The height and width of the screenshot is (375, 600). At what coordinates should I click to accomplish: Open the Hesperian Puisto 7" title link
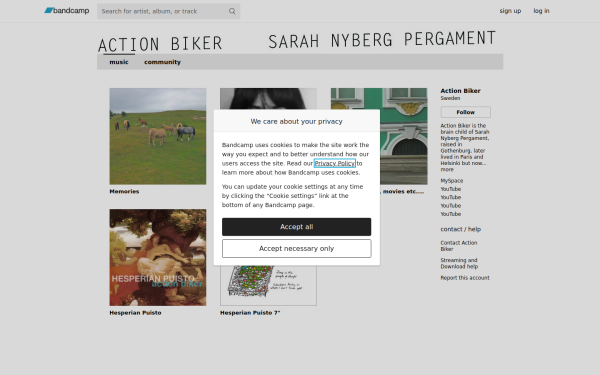pyautogui.click(x=250, y=313)
